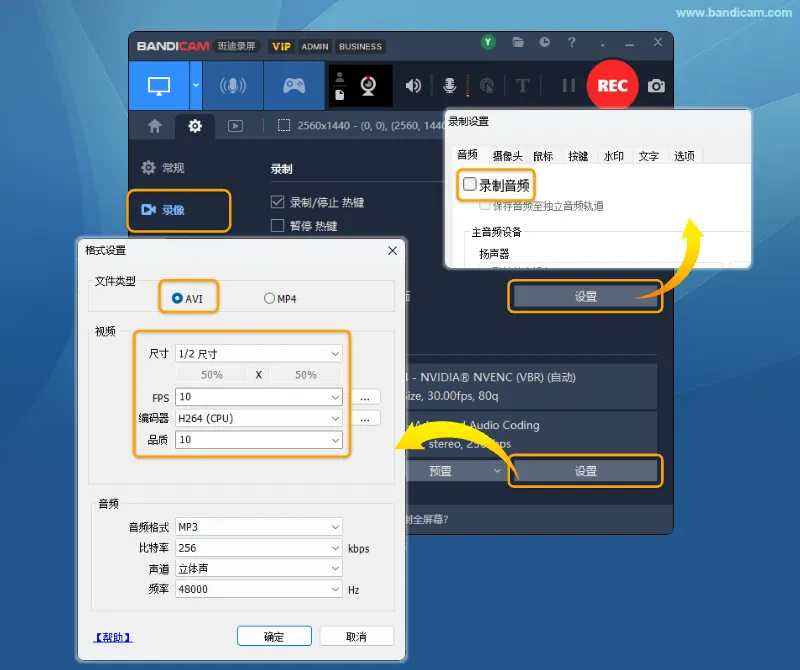Switch to 水印 tab in 录制设置
This screenshot has width=800, height=670.
[x=613, y=156]
